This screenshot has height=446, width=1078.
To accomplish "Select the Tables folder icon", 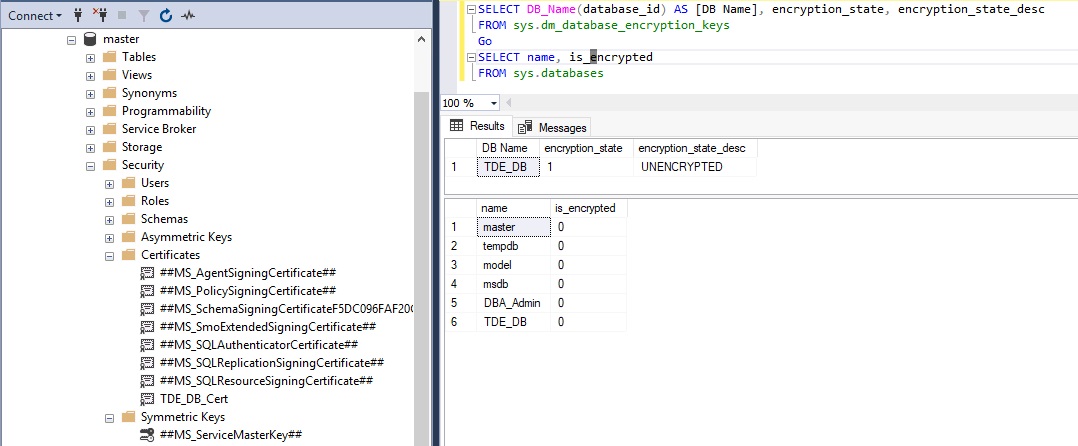I will pyautogui.click(x=109, y=57).
